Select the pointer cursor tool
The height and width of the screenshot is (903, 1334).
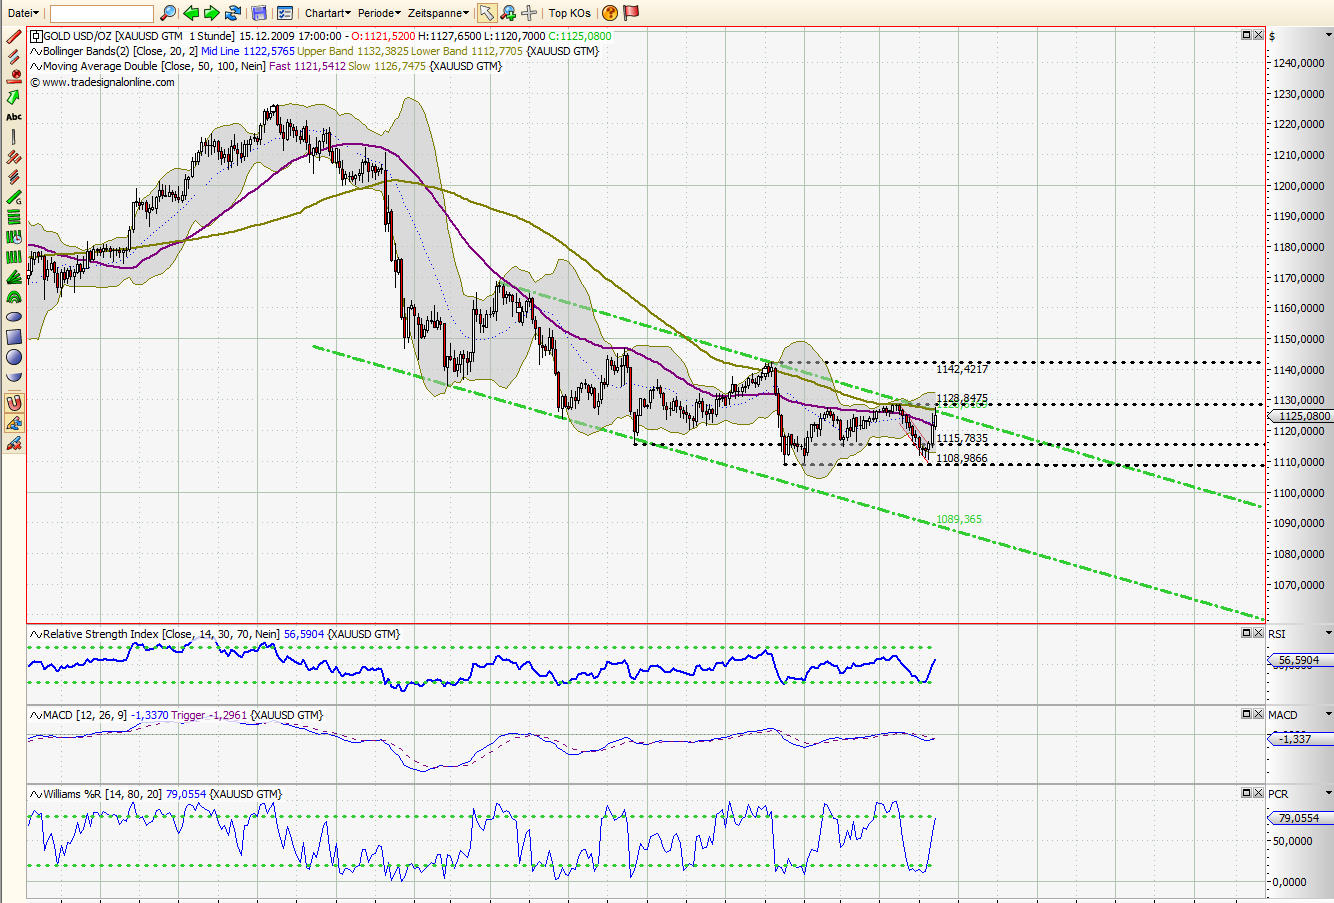click(486, 13)
